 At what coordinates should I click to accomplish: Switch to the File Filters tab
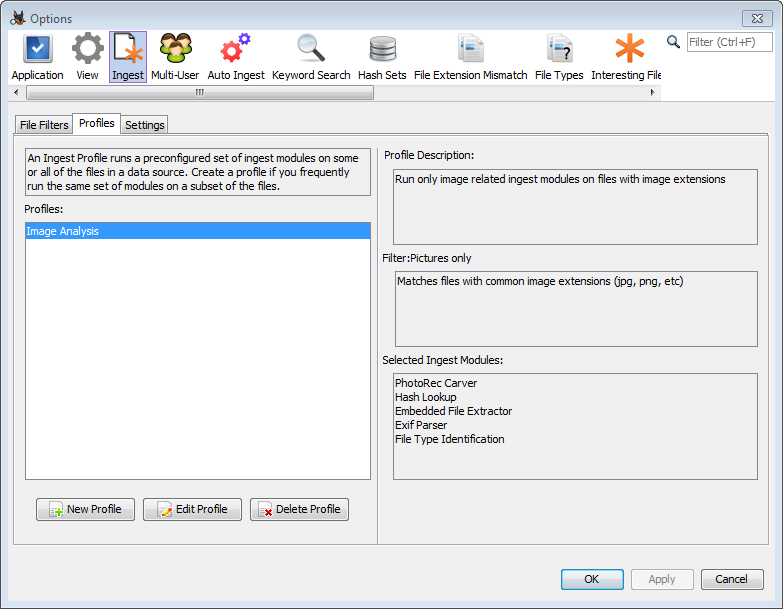[x=44, y=125]
